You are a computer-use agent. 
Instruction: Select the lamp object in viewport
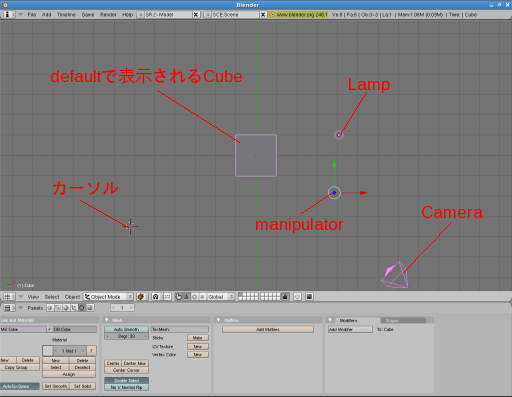pos(339,135)
